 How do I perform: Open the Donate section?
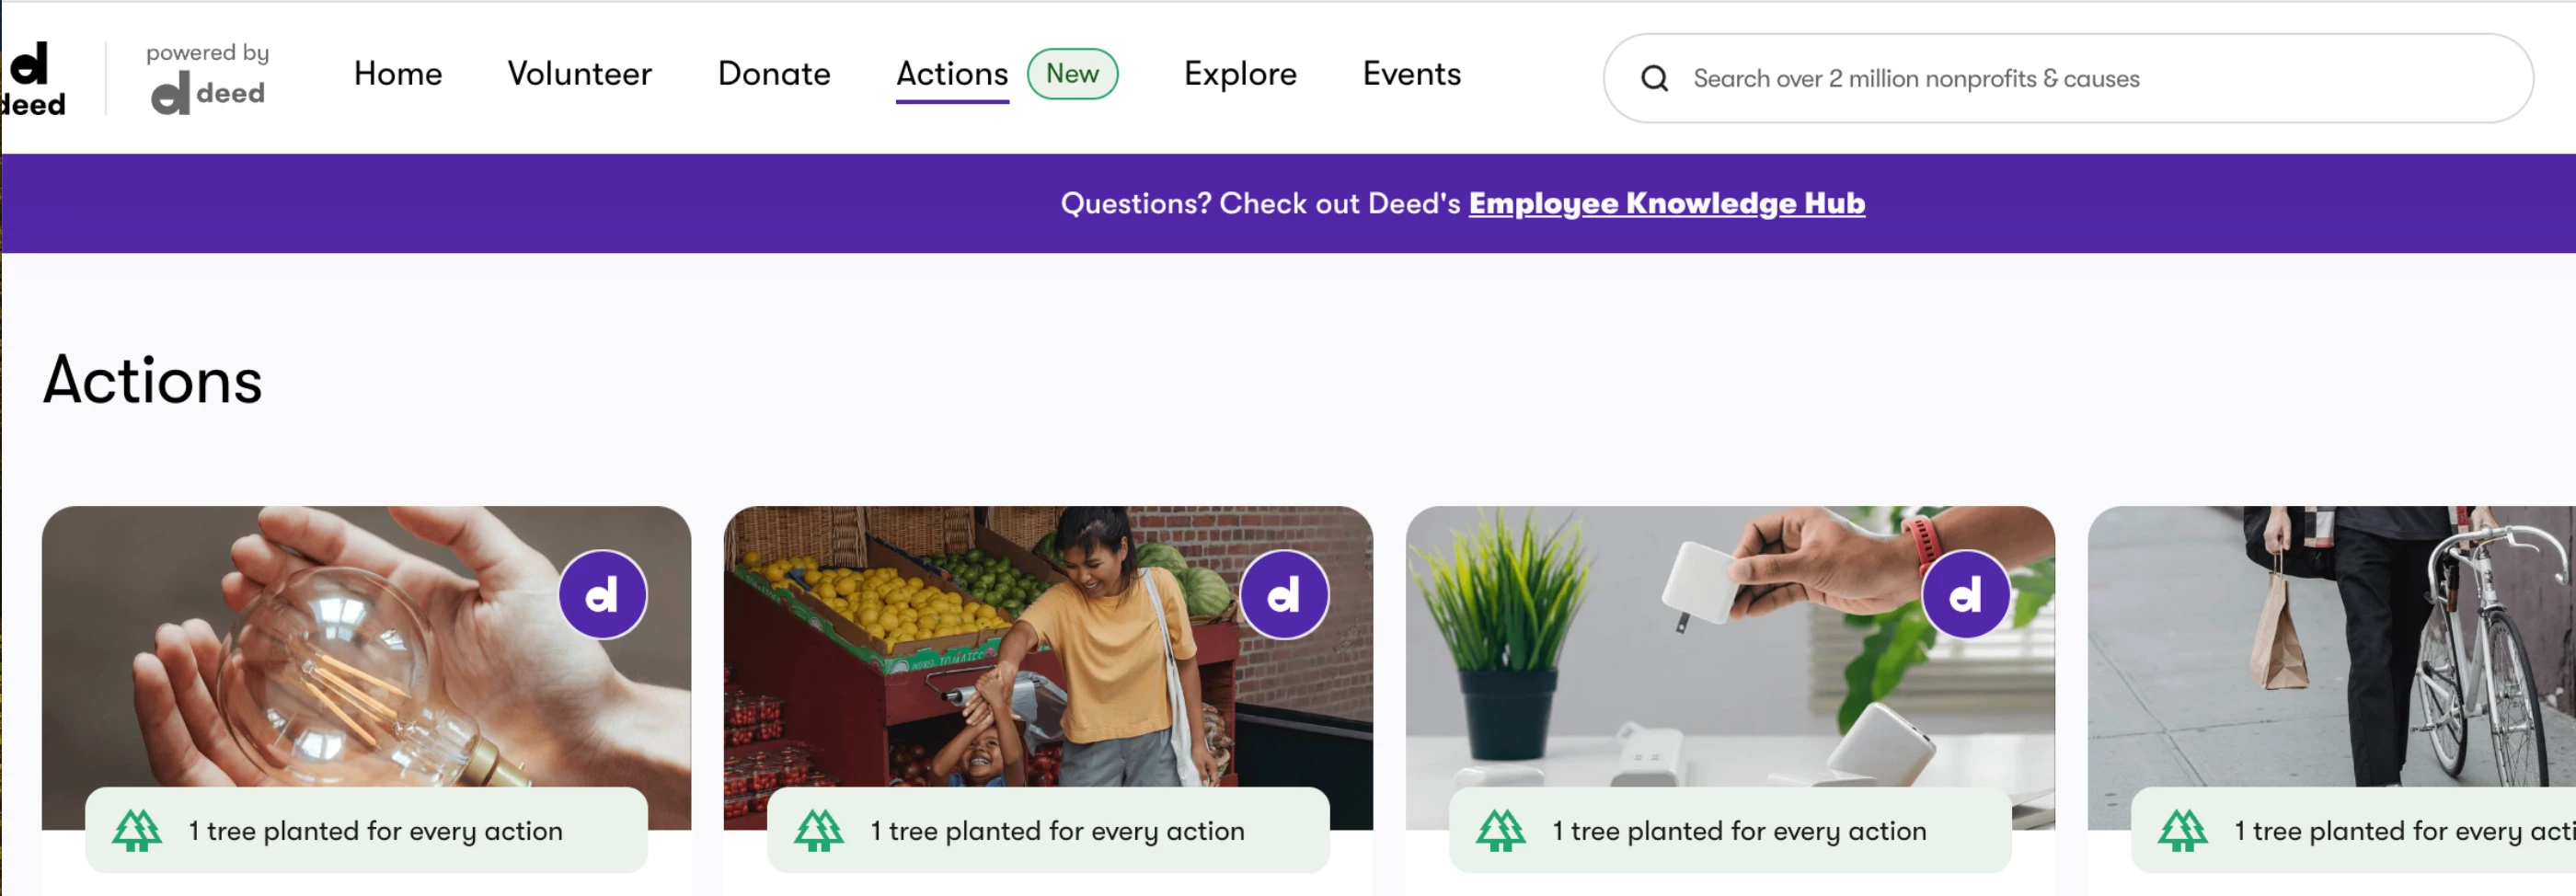[774, 74]
